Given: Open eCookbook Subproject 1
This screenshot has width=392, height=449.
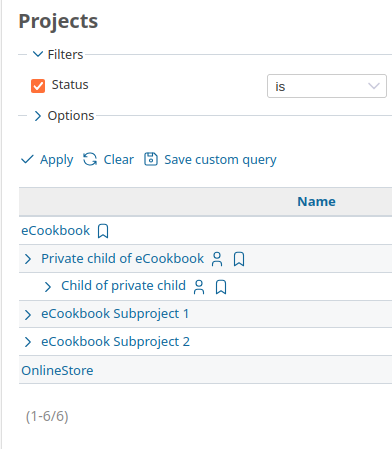Looking at the screenshot, I should [115, 314].
